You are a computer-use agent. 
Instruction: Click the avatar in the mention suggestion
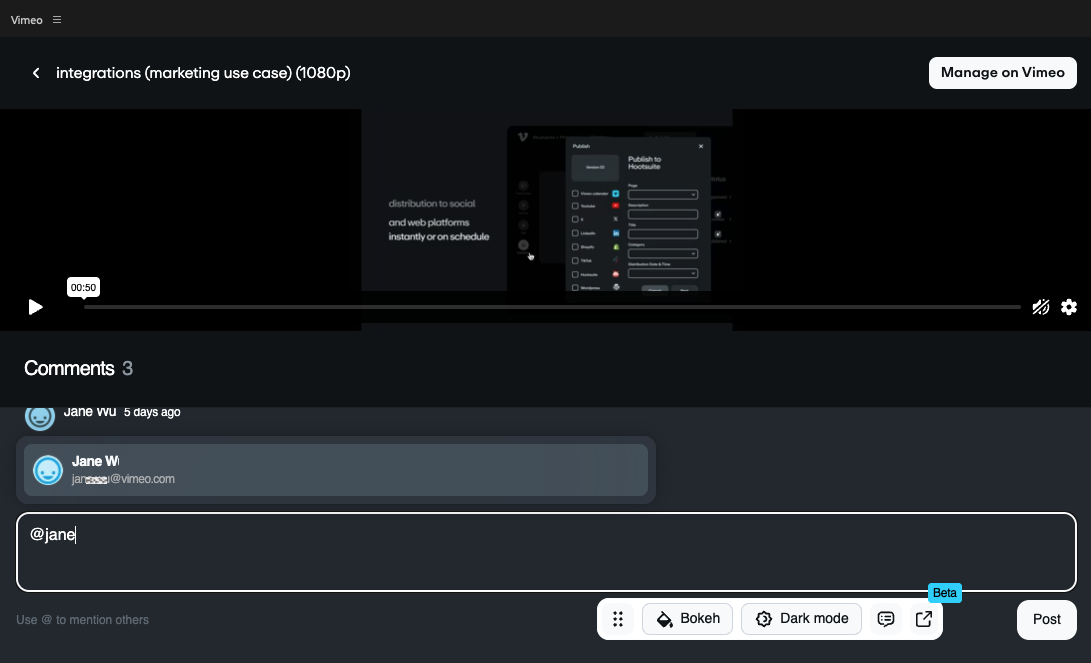(48, 470)
